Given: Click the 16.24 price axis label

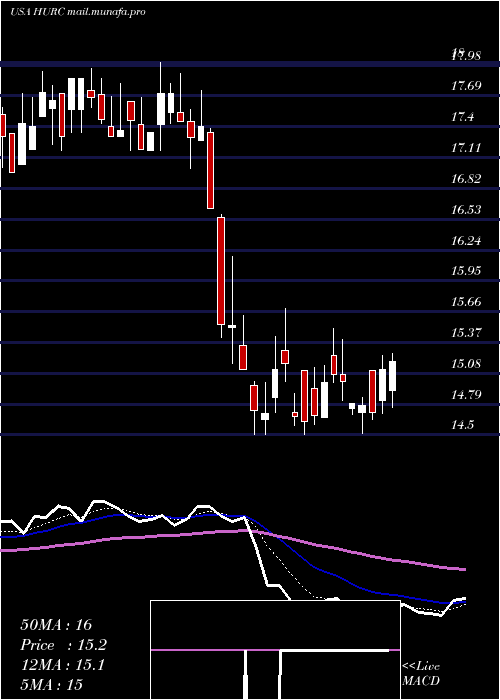Looking at the screenshot, I should pyautogui.click(x=466, y=241).
